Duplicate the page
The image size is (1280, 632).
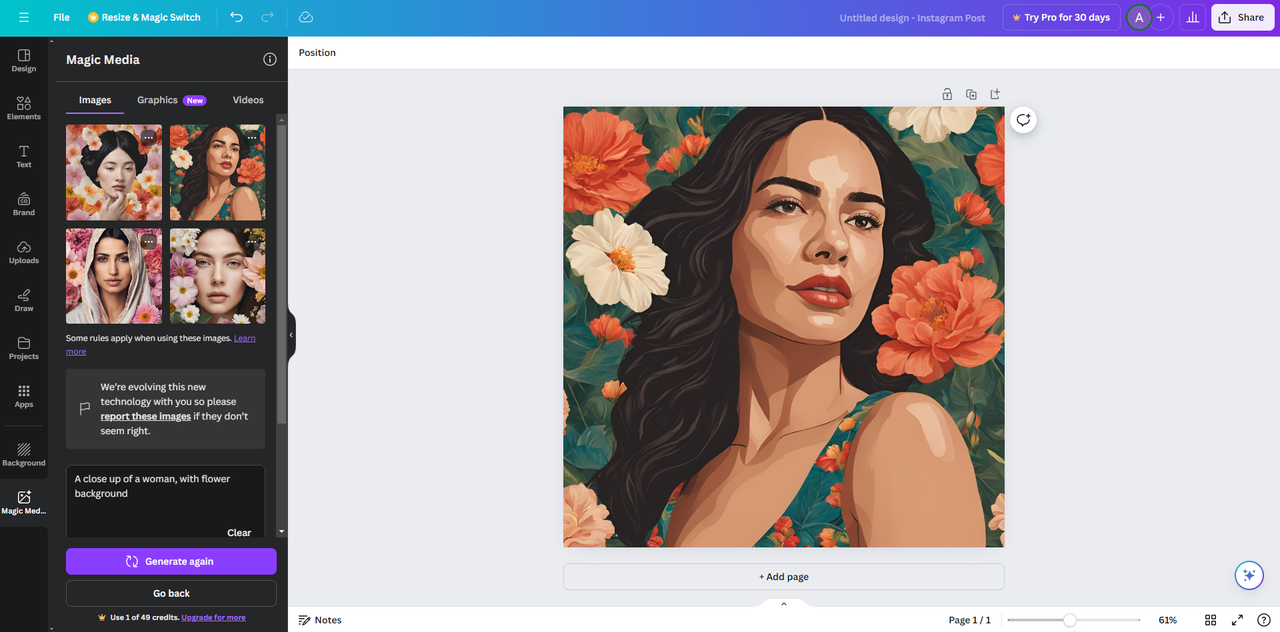[x=971, y=94]
